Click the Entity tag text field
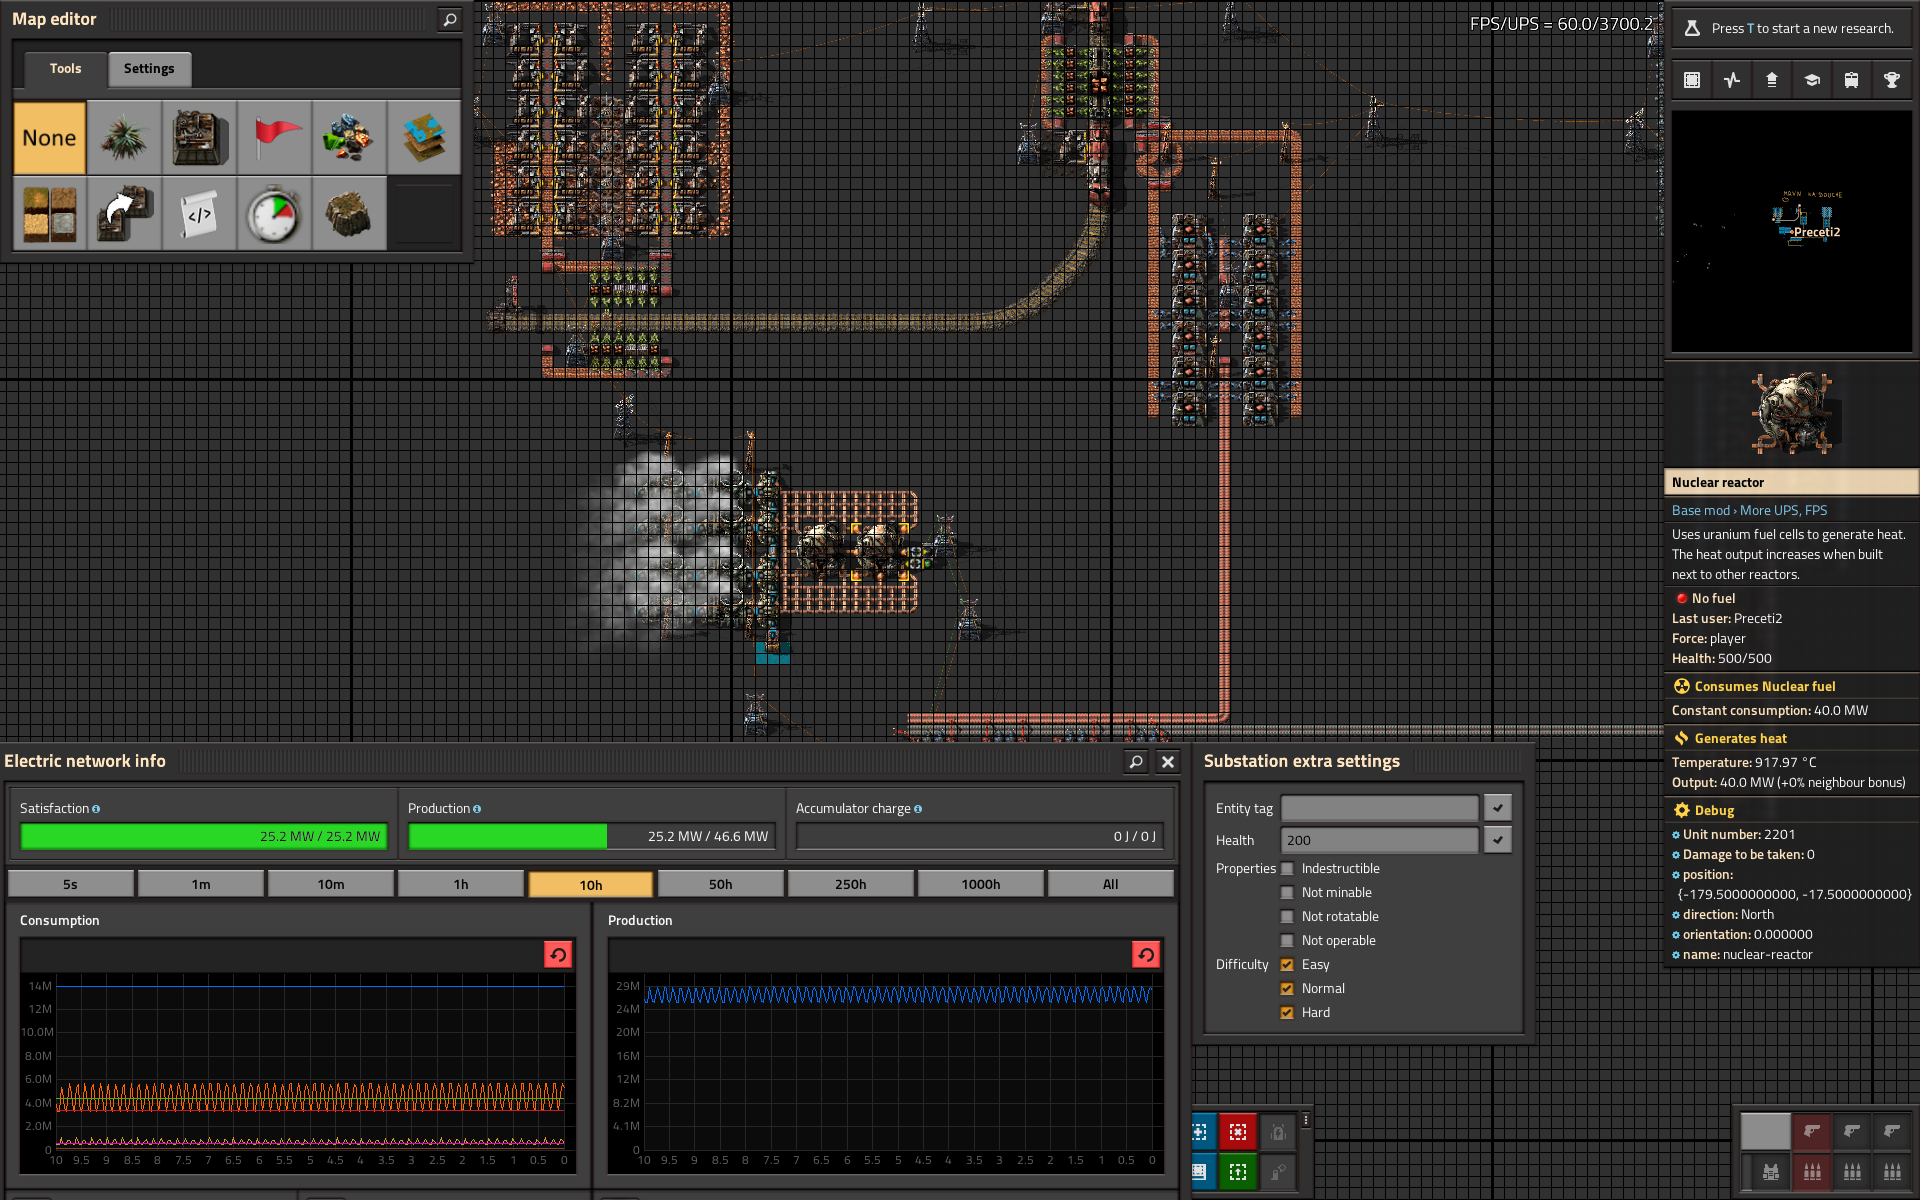The width and height of the screenshot is (1920, 1200). point(1379,808)
